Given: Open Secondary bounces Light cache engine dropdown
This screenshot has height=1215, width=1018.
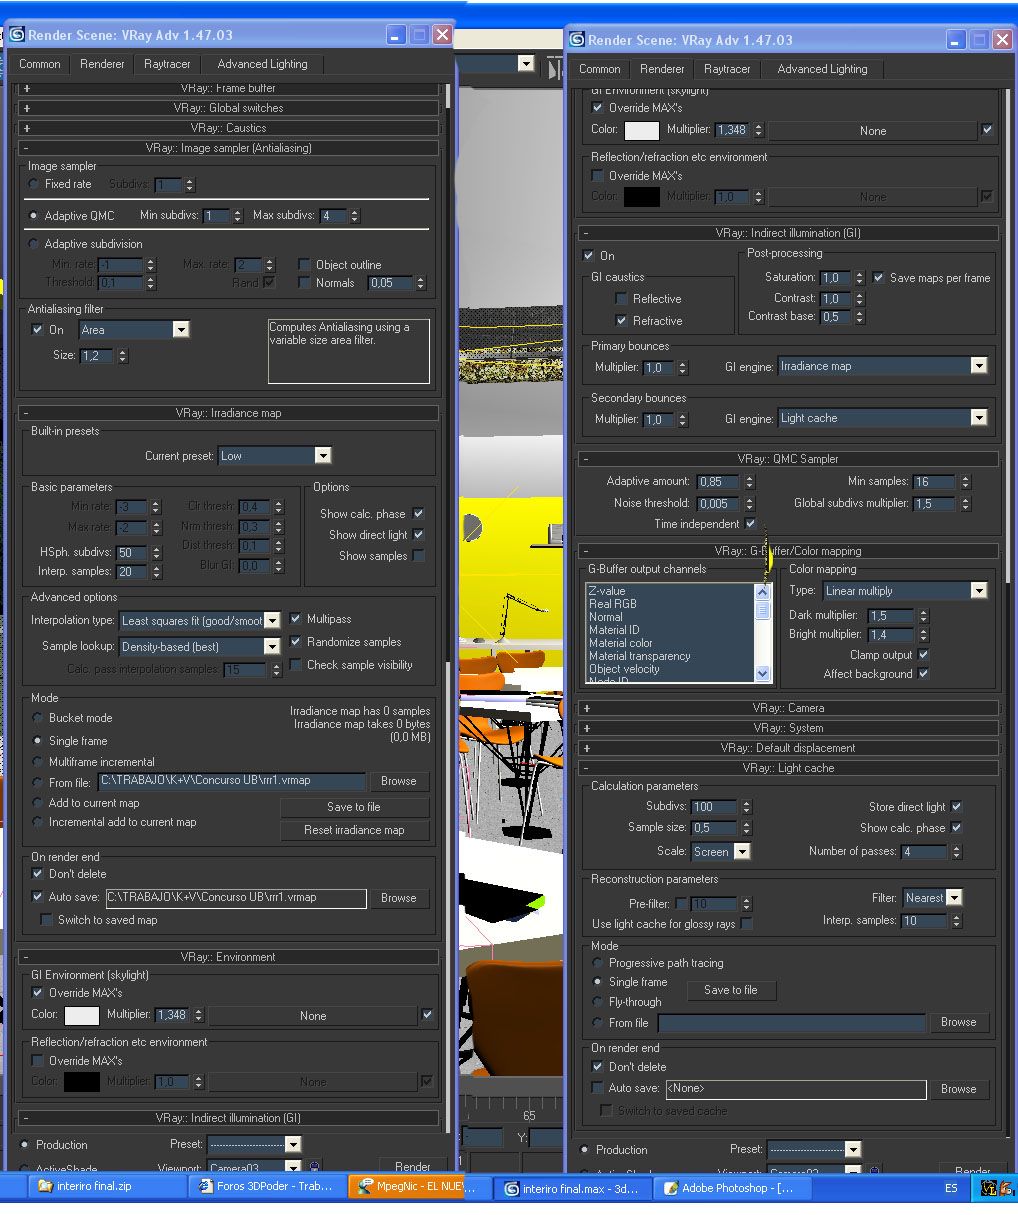Looking at the screenshot, I should [978, 419].
